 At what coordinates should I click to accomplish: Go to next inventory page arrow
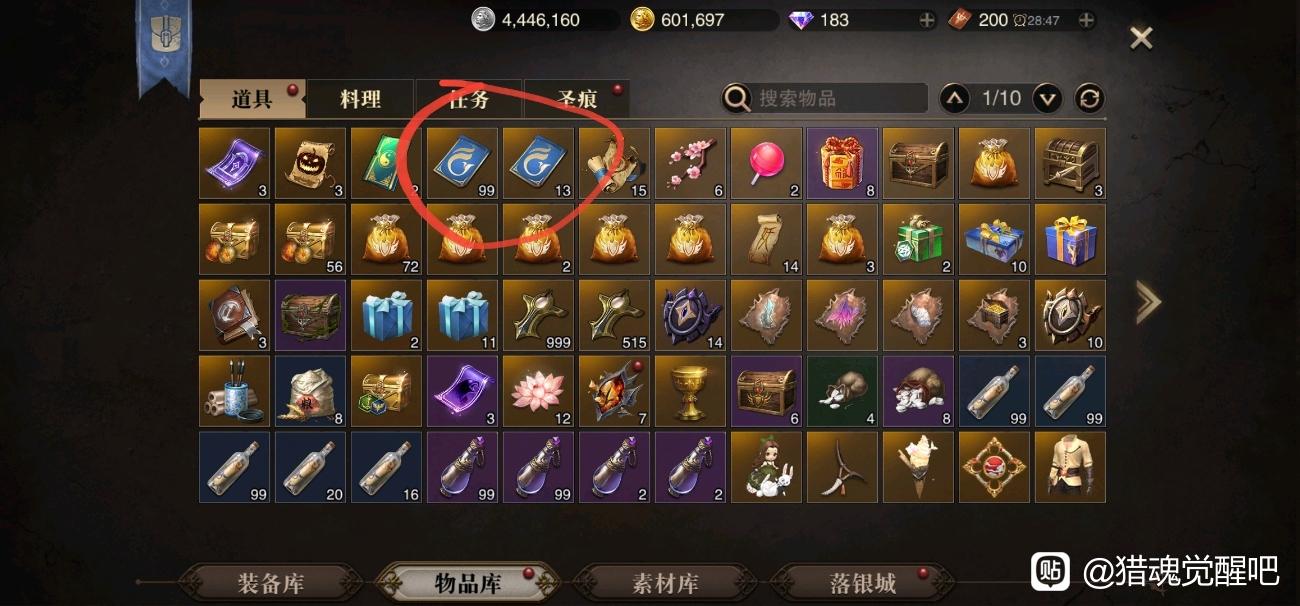1047,98
